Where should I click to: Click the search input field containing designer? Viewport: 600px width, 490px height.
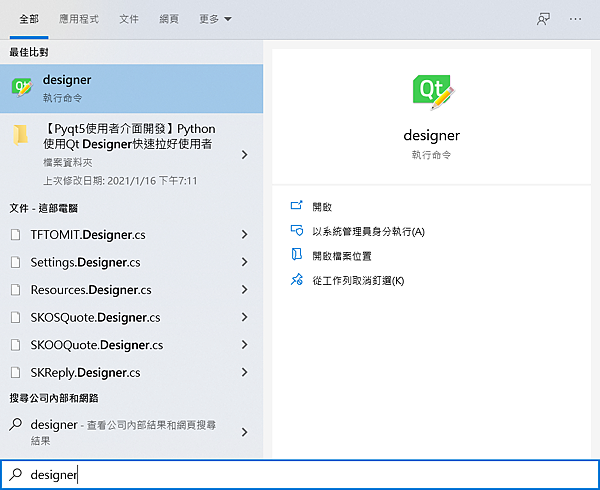[300, 475]
